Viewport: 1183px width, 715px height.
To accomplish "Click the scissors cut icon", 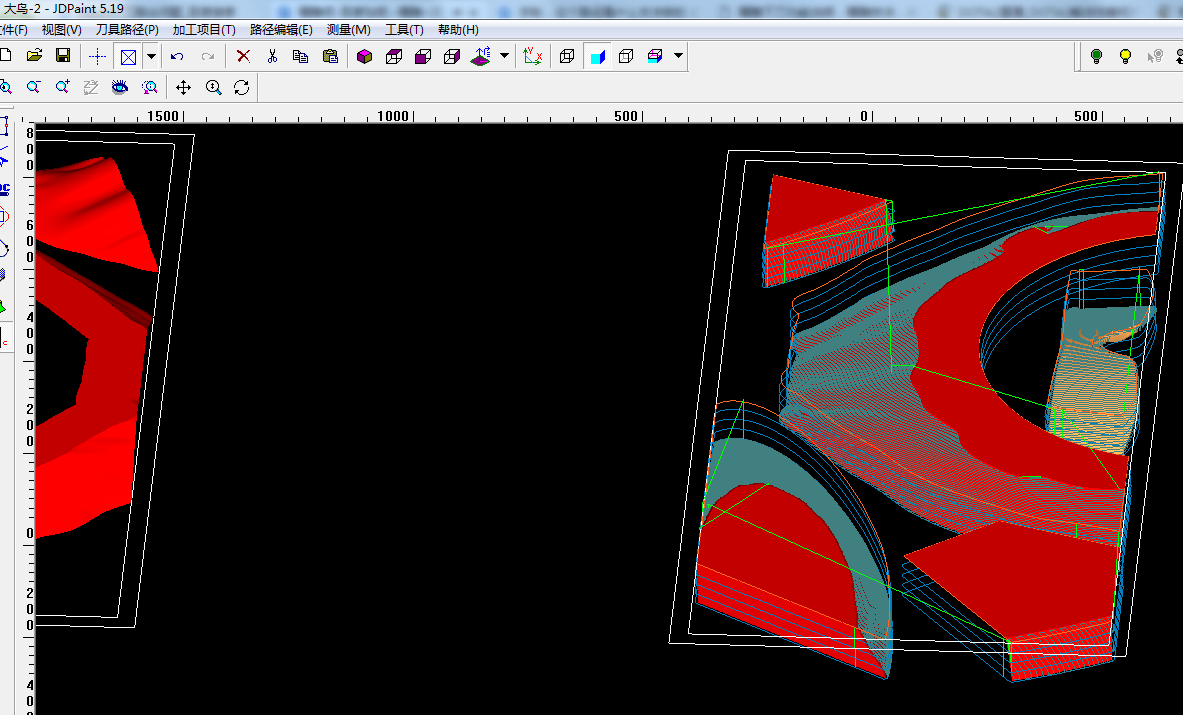I will [272, 57].
